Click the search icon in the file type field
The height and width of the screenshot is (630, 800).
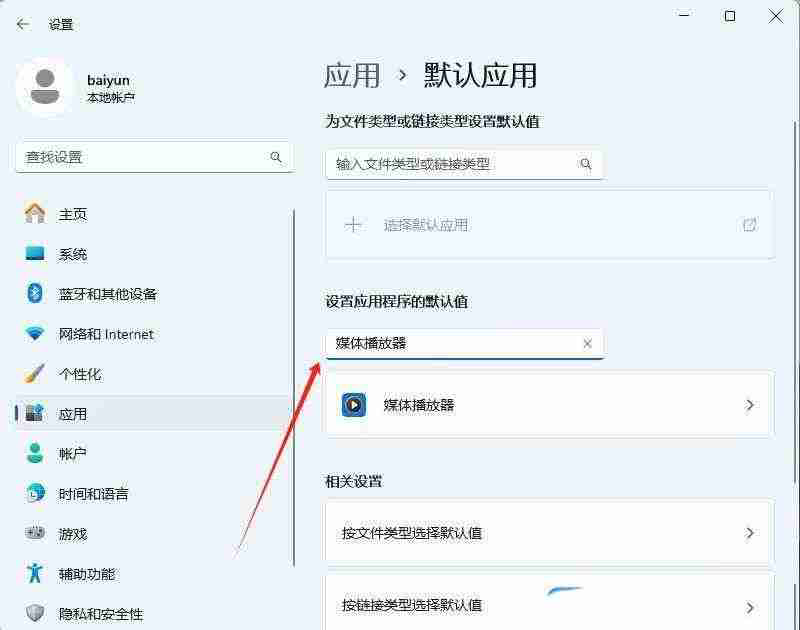586,164
